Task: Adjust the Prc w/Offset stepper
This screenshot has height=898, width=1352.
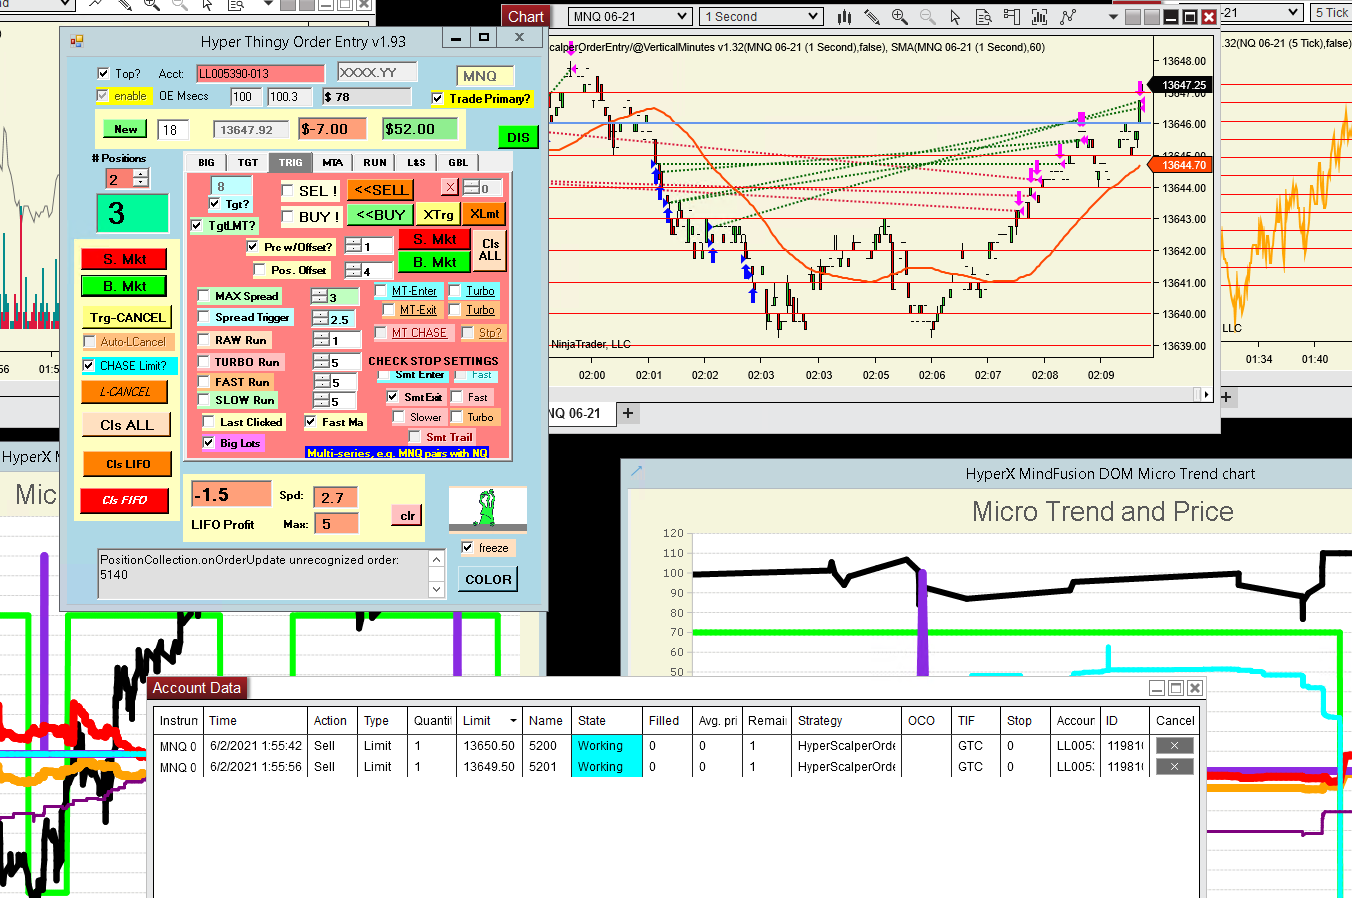Action: coord(354,246)
